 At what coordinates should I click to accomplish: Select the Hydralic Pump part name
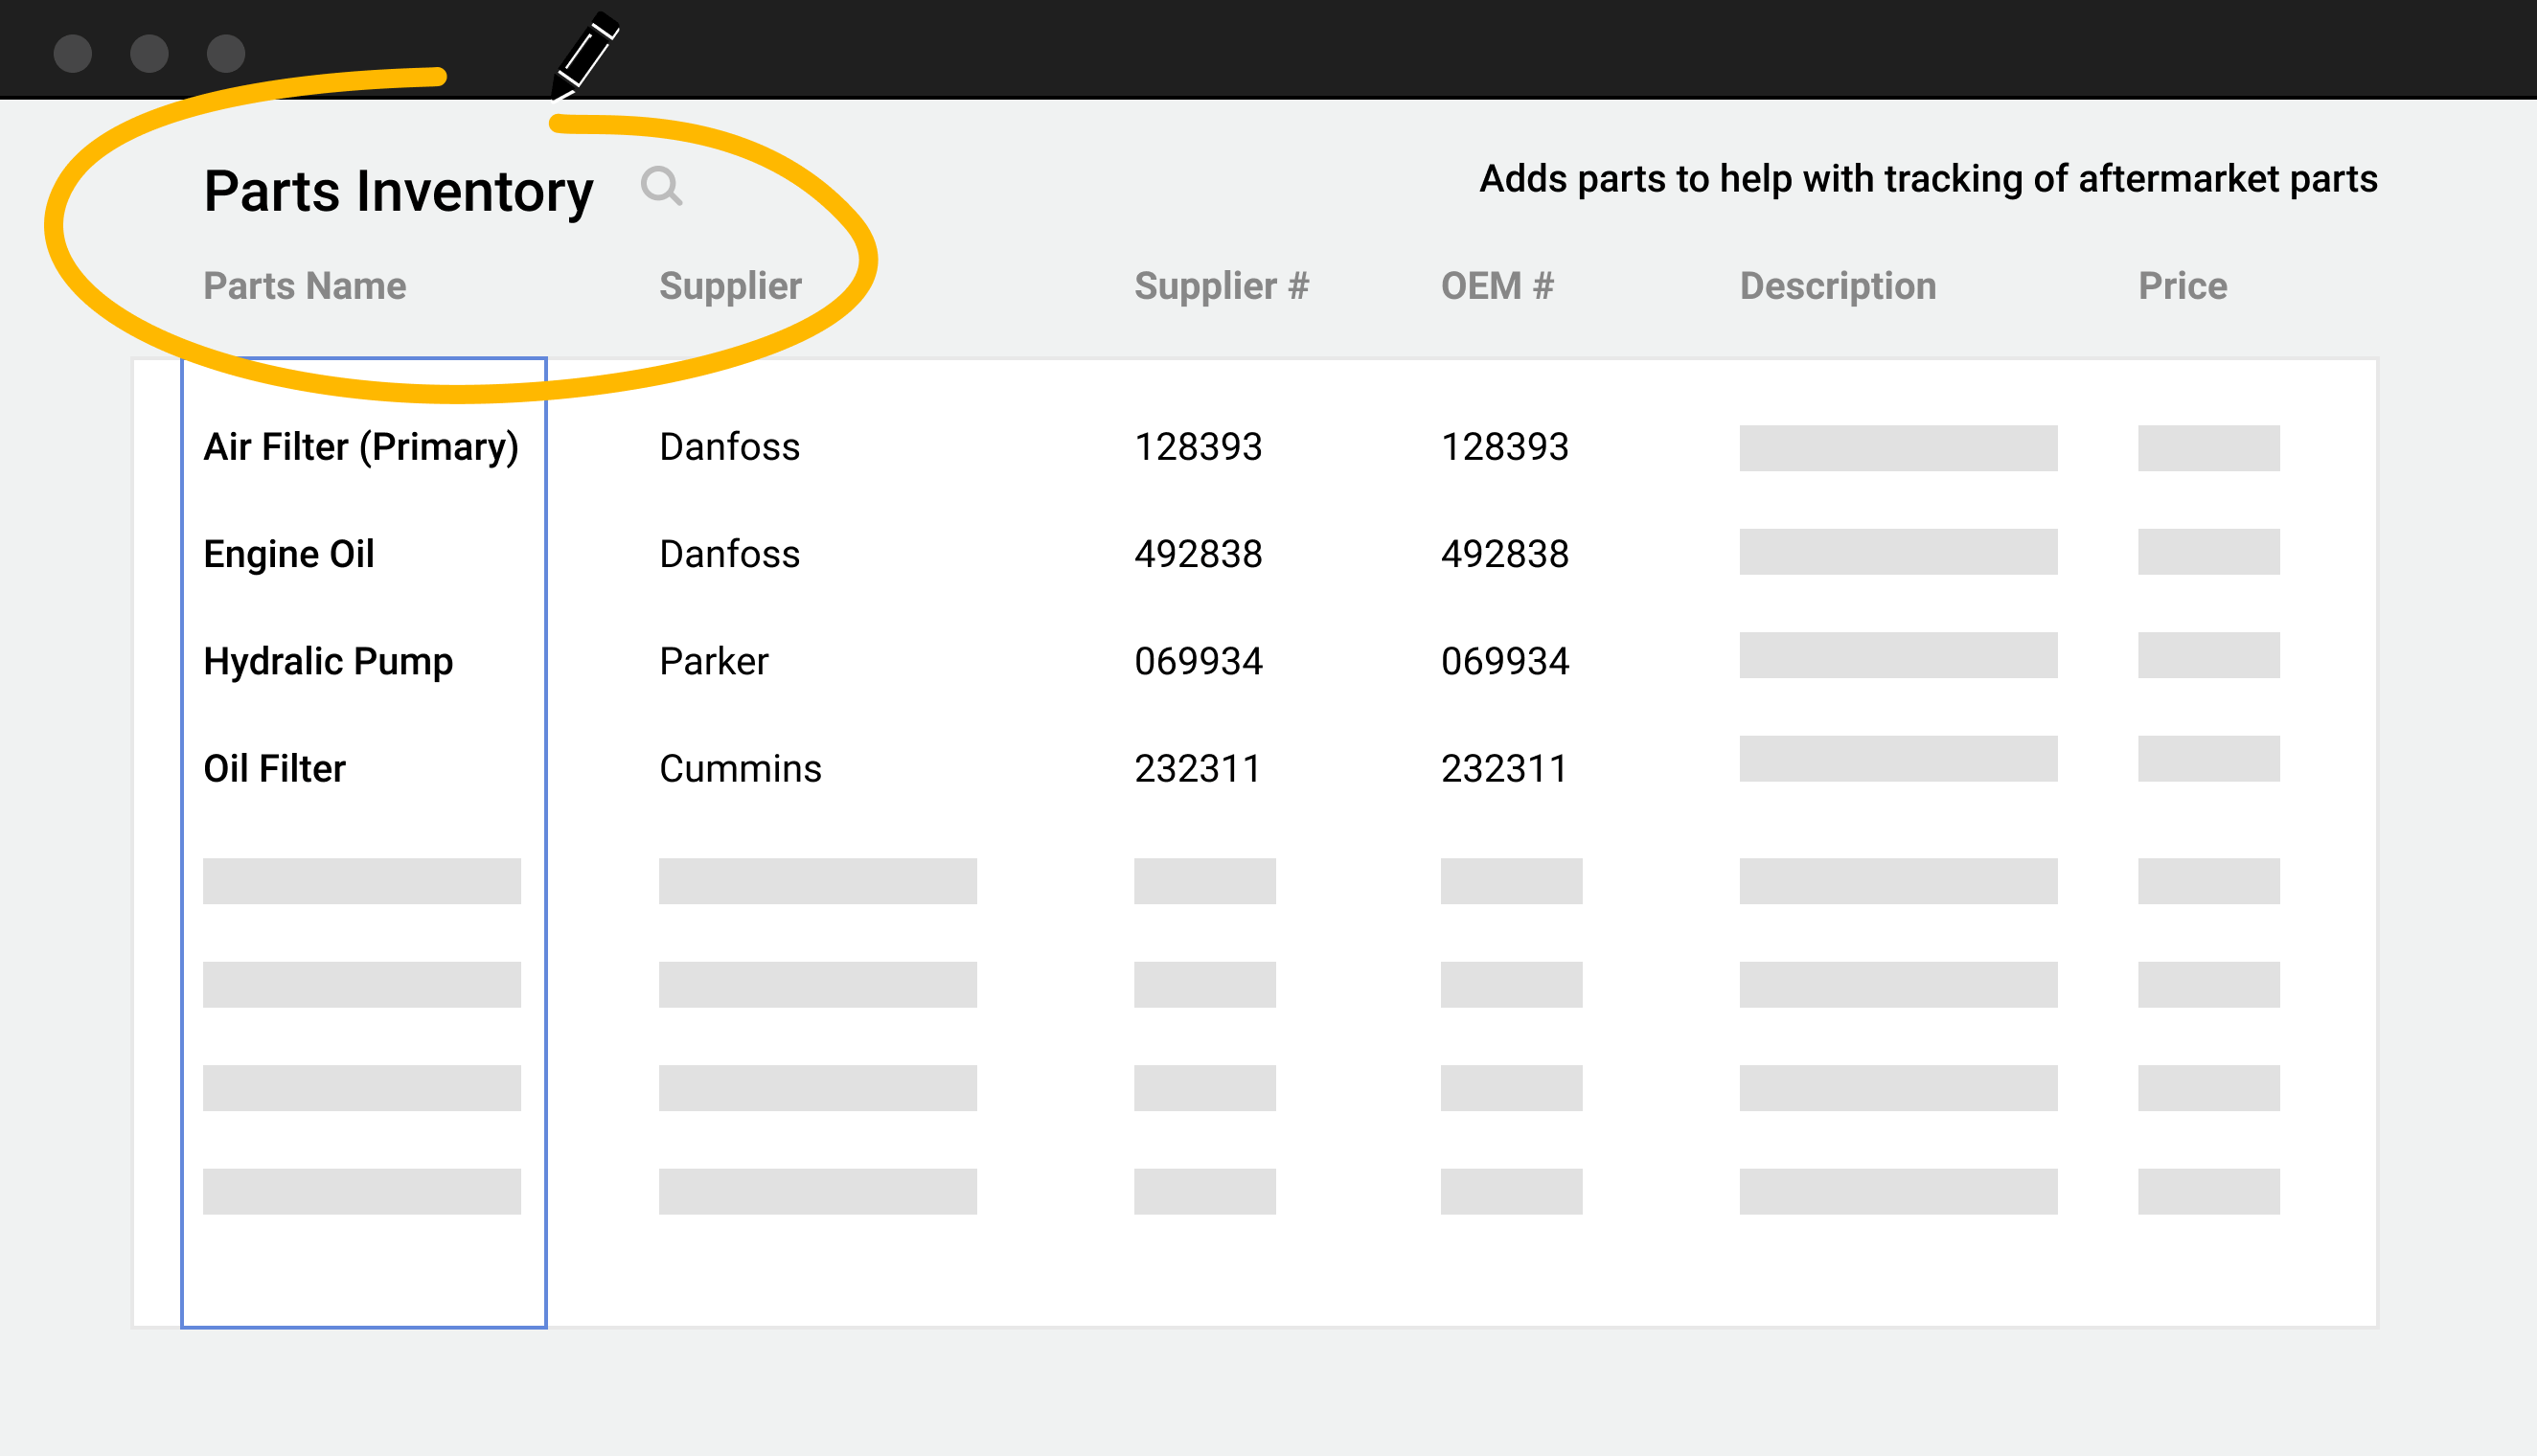tap(328, 661)
